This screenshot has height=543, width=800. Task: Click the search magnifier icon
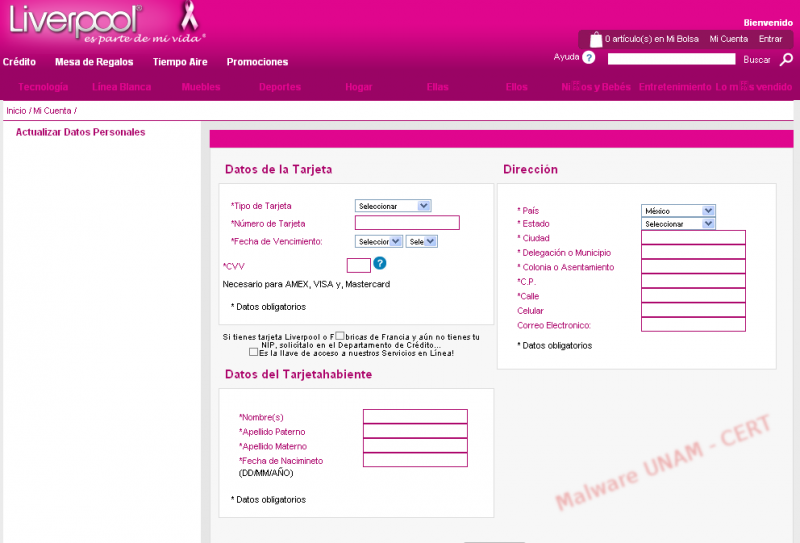[786, 60]
